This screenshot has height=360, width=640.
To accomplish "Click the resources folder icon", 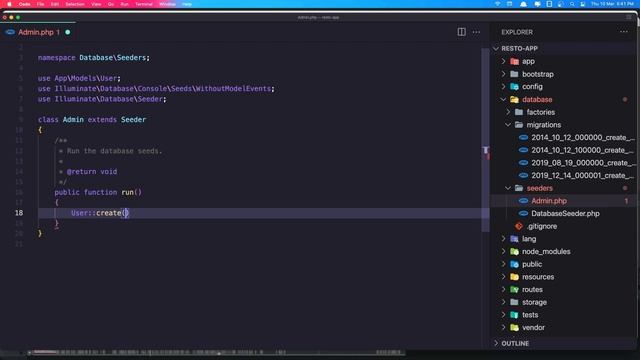I will tap(514, 277).
